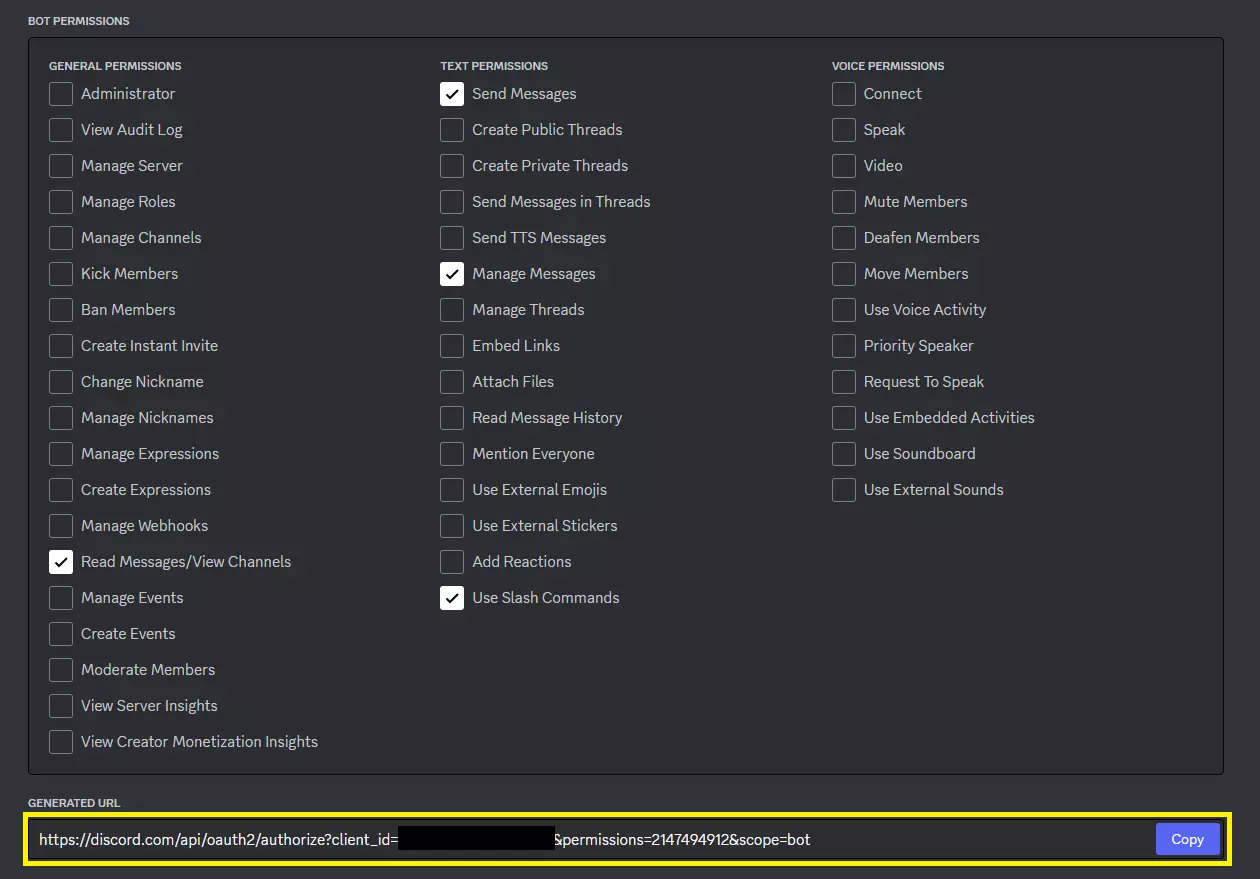
Task: Enable the Administrator permission checkbox
Action: coord(61,94)
